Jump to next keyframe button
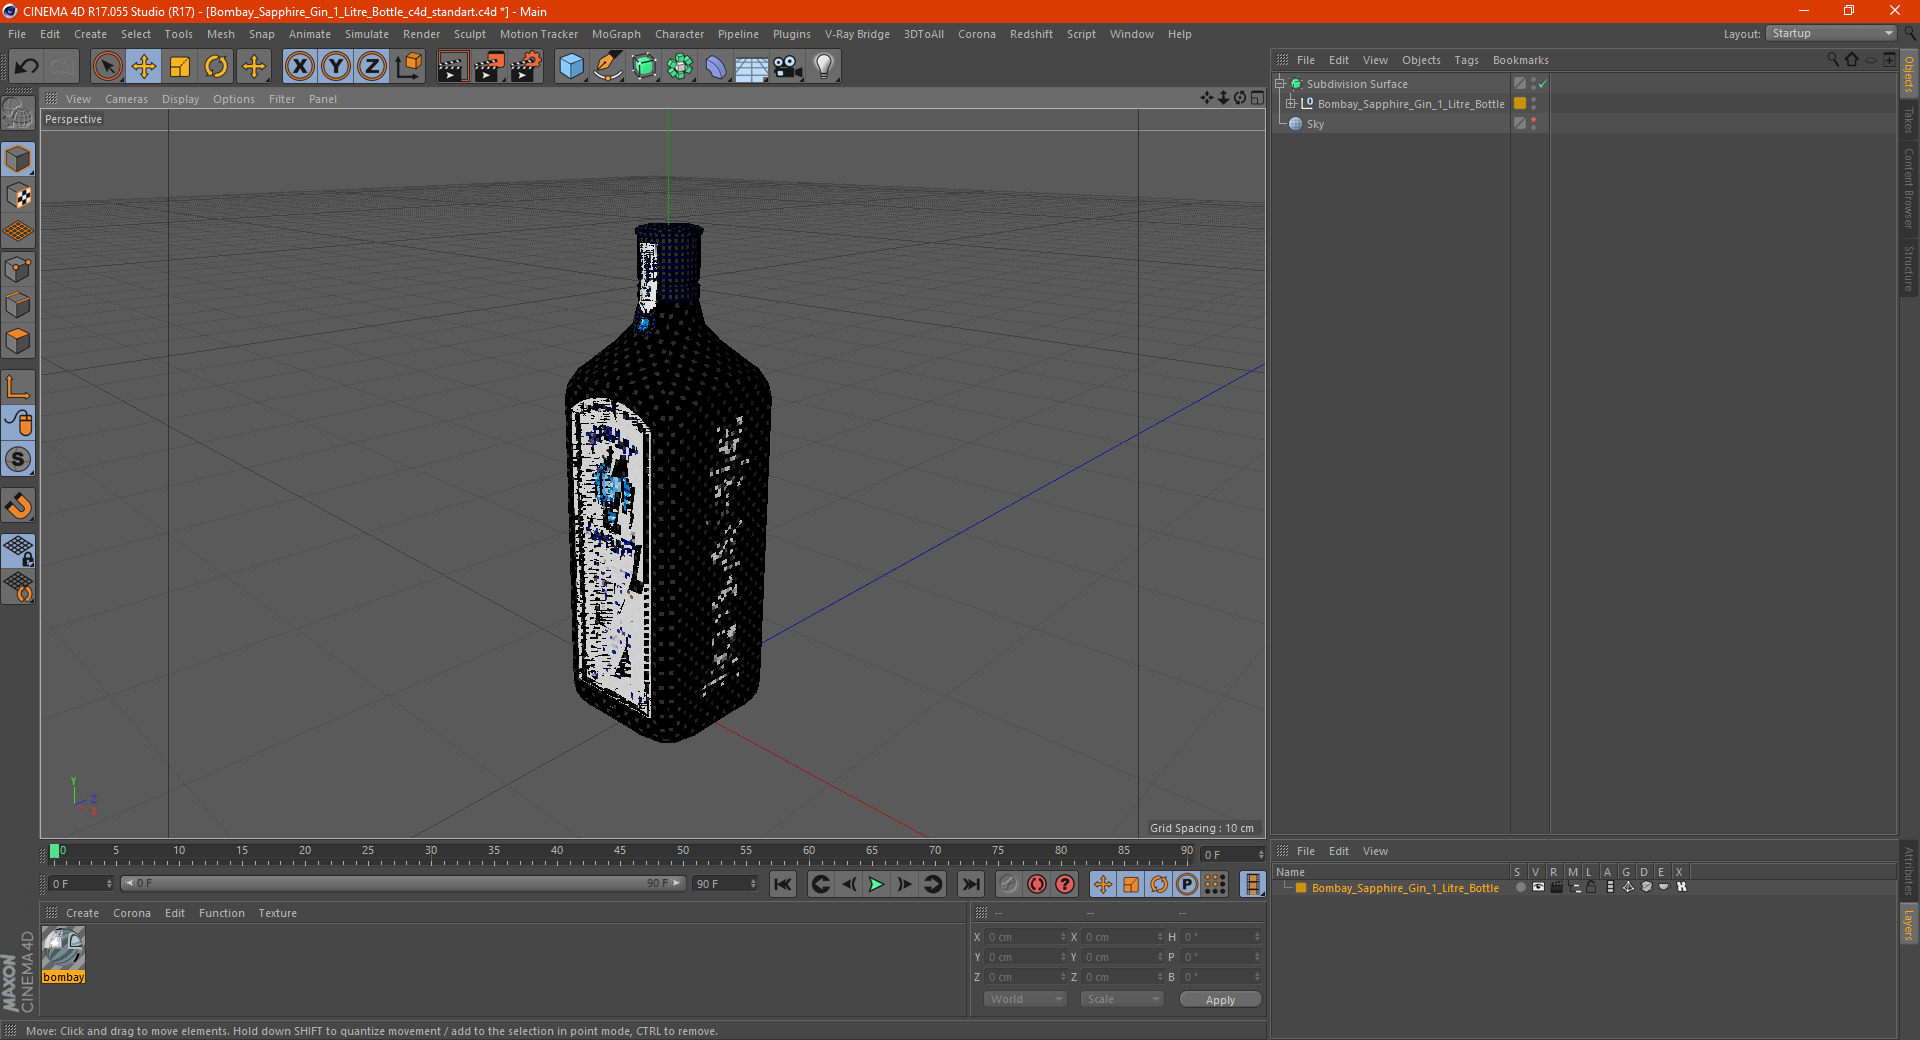This screenshot has width=1920, height=1040. point(932,884)
